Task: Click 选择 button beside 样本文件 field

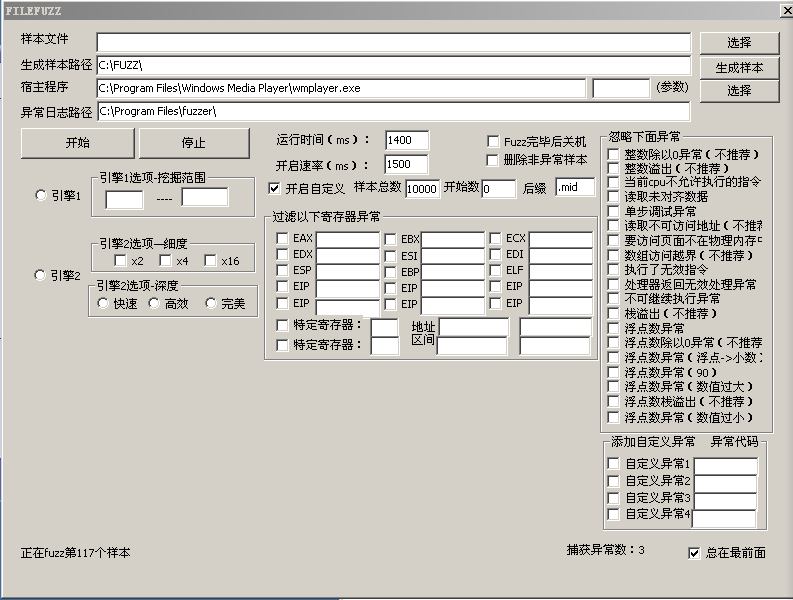Action: point(739,43)
